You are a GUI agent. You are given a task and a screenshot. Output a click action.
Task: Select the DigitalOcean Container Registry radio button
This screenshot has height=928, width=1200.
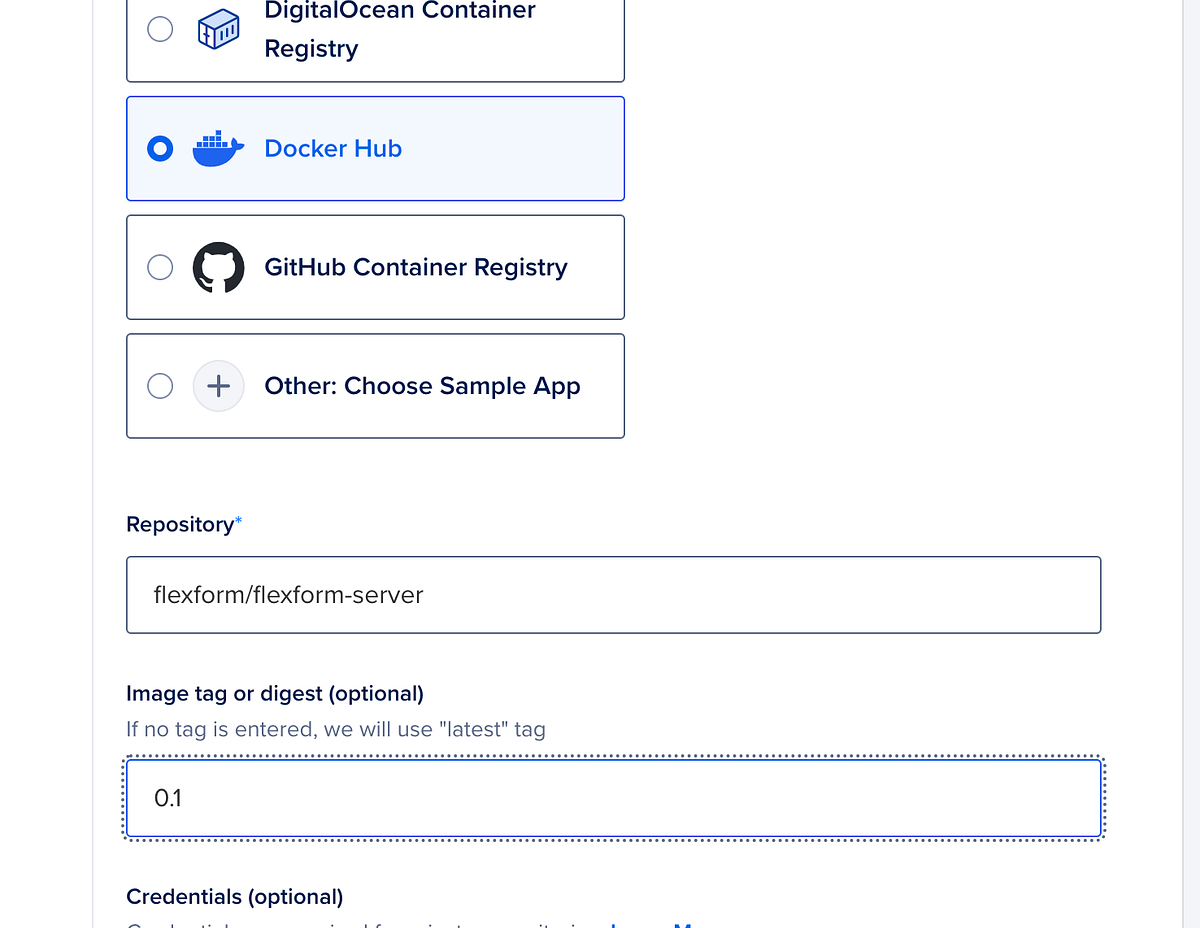pos(160,29)
